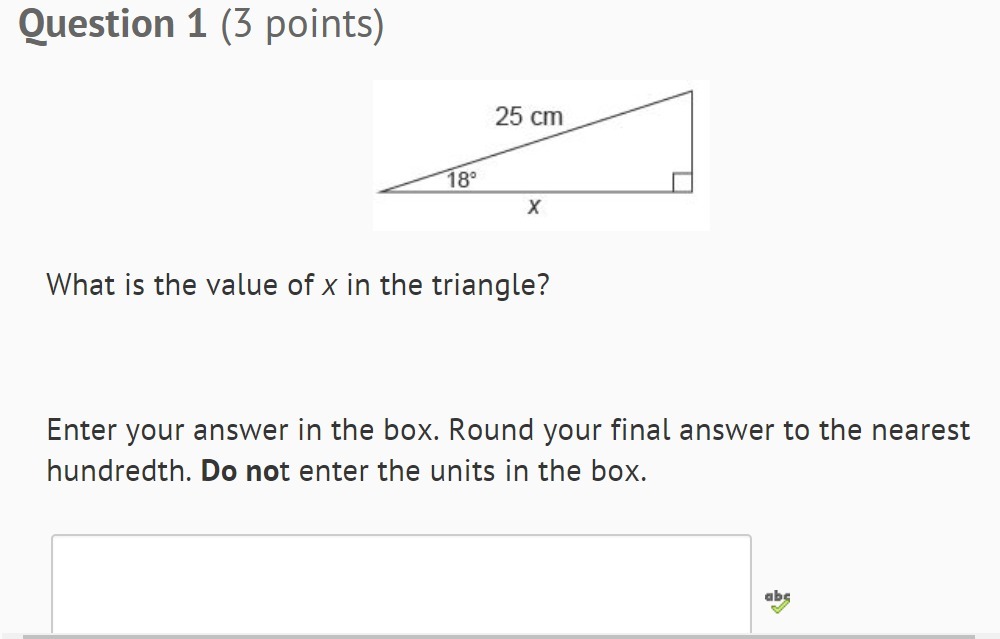
Task: Click the green checkmark under abc
Action: point(780,608)
